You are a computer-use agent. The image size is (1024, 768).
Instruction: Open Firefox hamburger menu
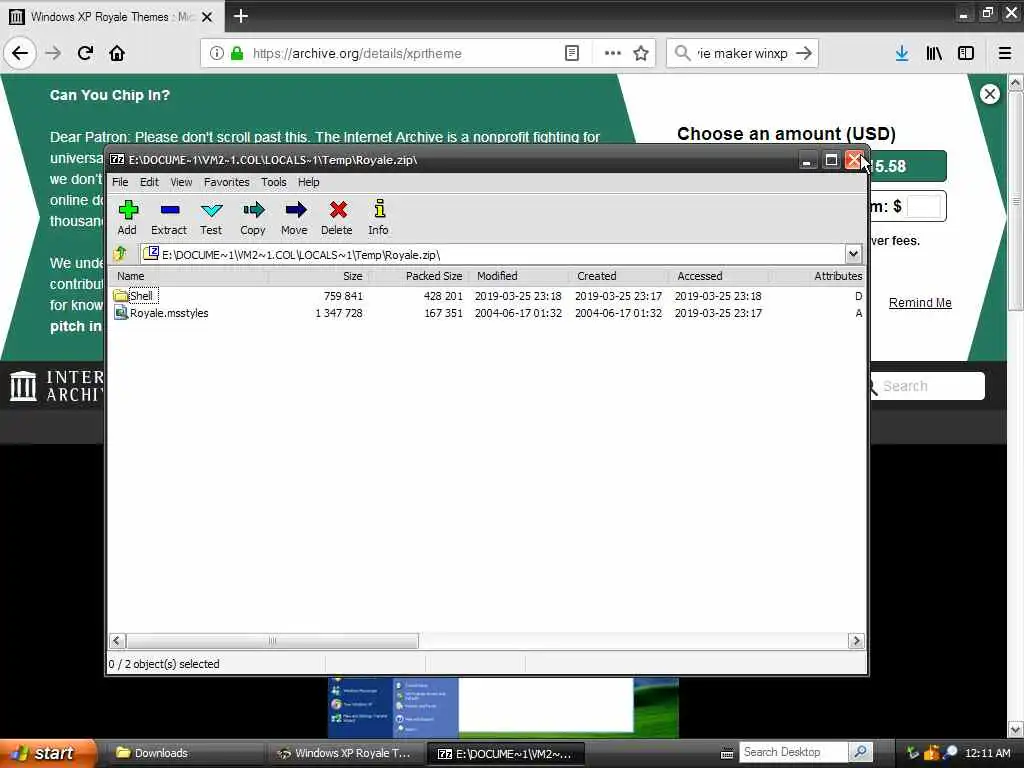(1005, 54)
